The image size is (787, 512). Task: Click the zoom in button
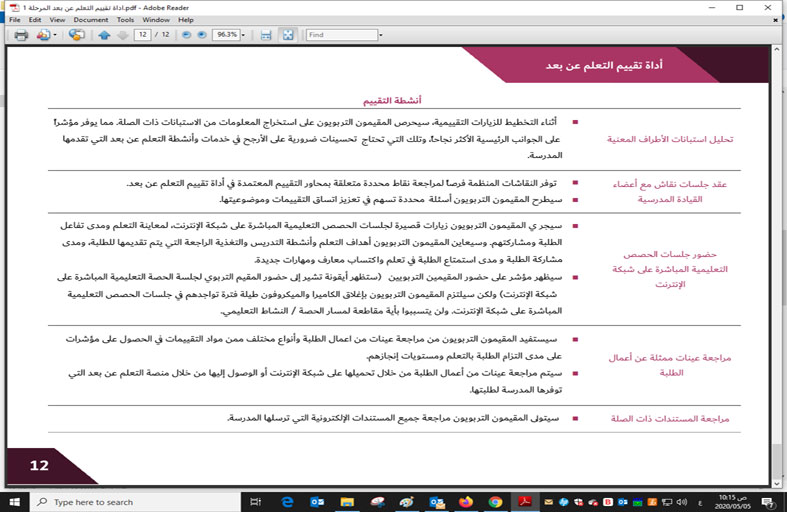tap(202, 35)
